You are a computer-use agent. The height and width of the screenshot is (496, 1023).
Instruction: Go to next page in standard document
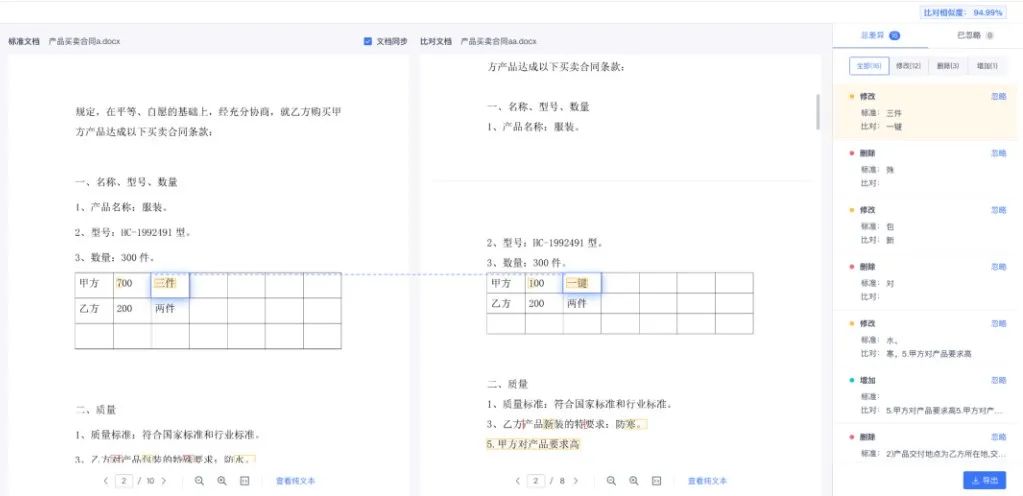point(164,481)
